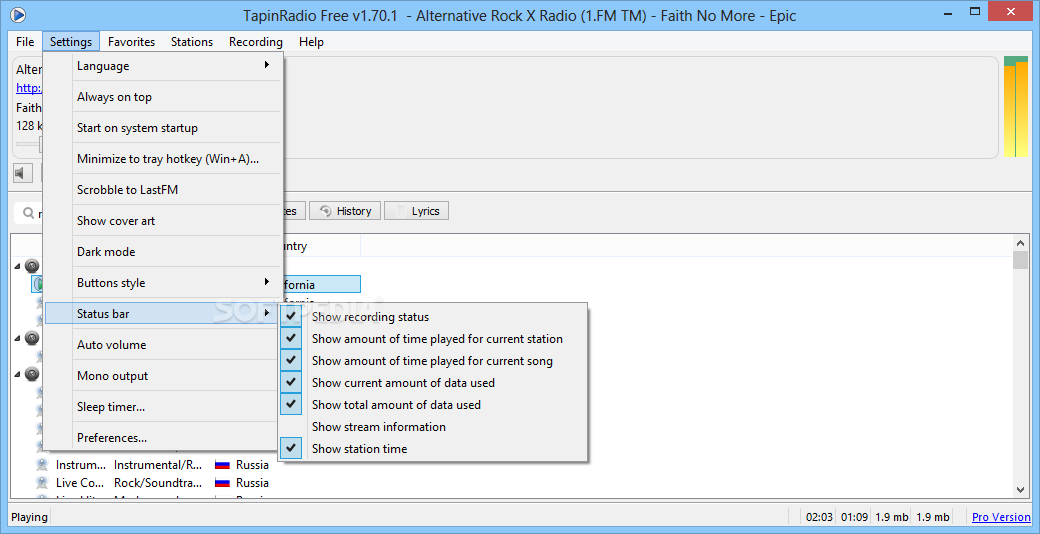Image resolution: width=1040 pixels, height=534 pixels.
Task: Click the Playing status text
Action: click(x=29, y=517)
